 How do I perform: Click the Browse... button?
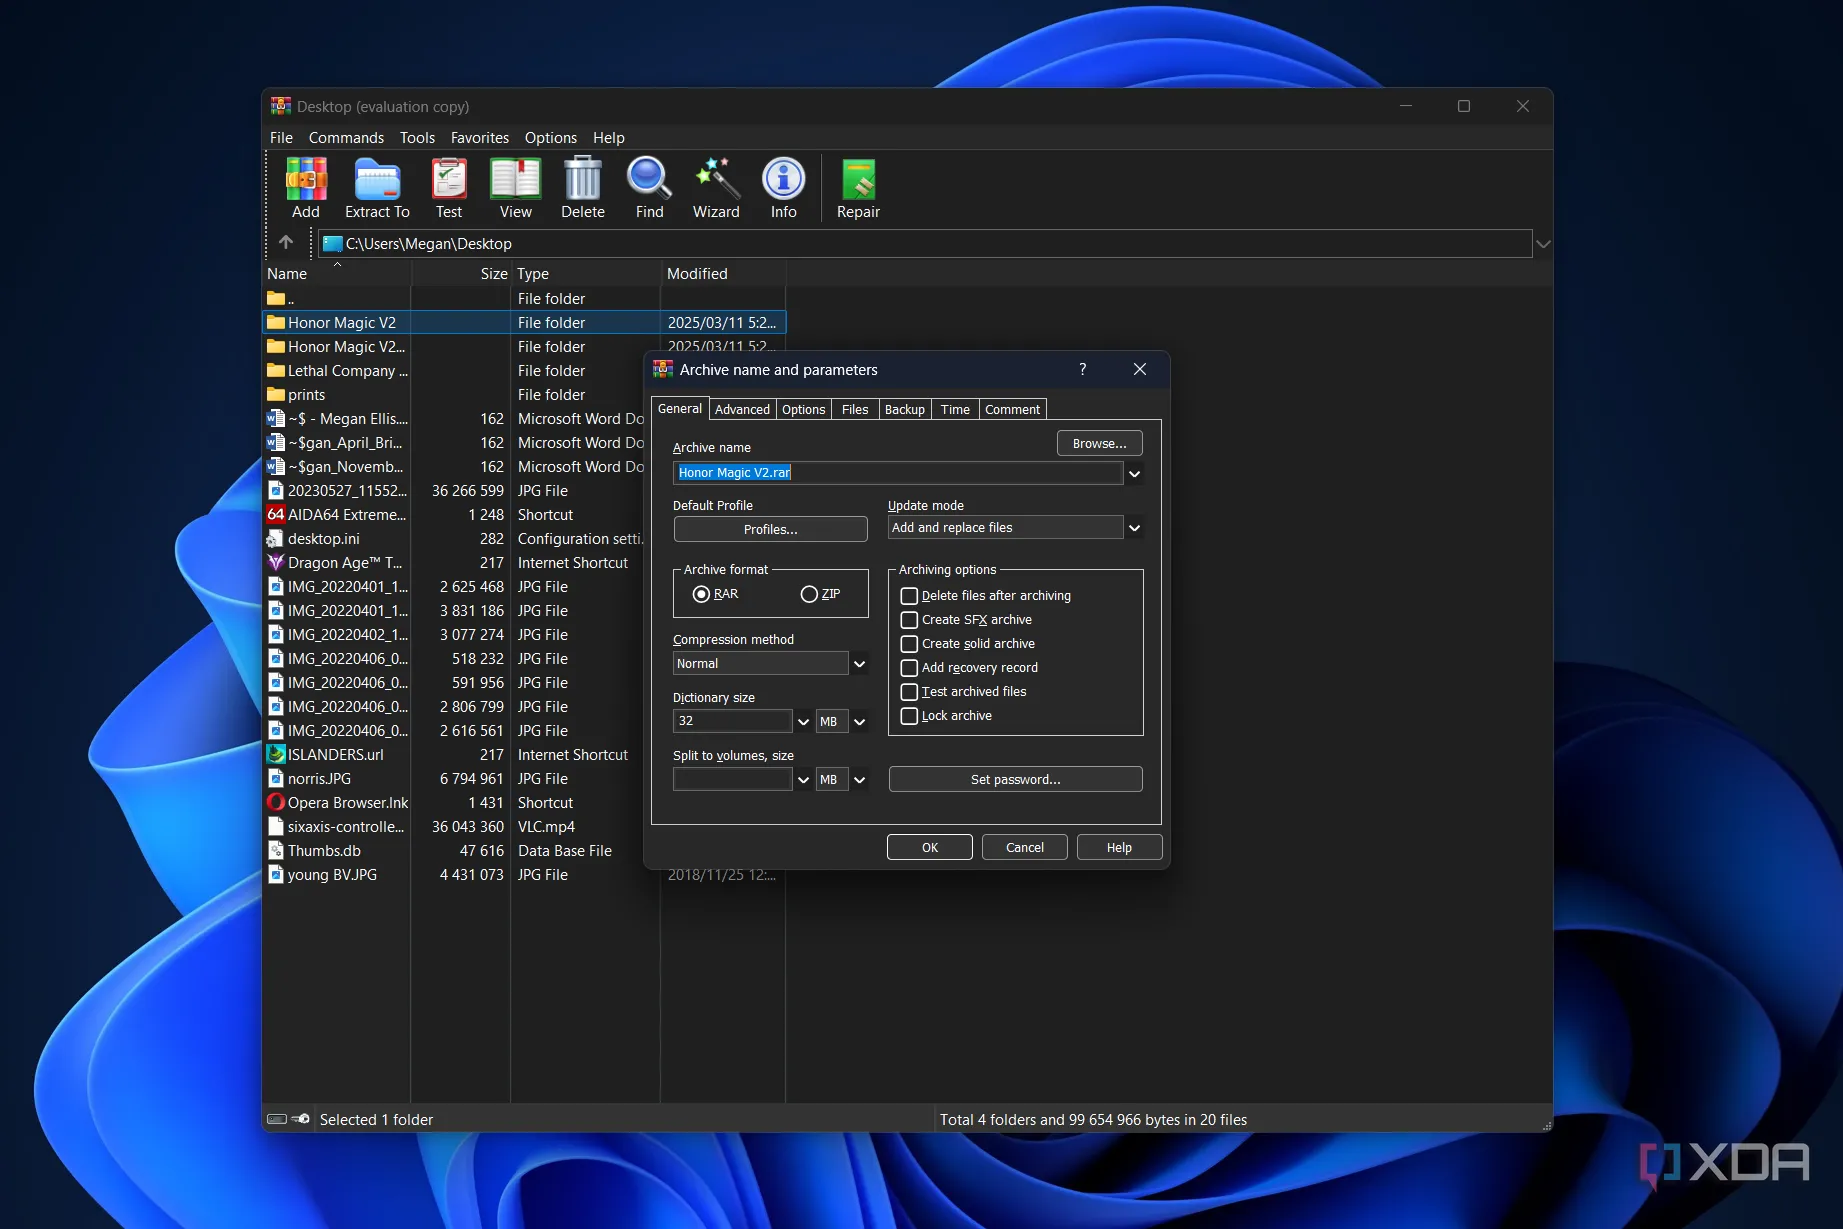click(1099, 443)
